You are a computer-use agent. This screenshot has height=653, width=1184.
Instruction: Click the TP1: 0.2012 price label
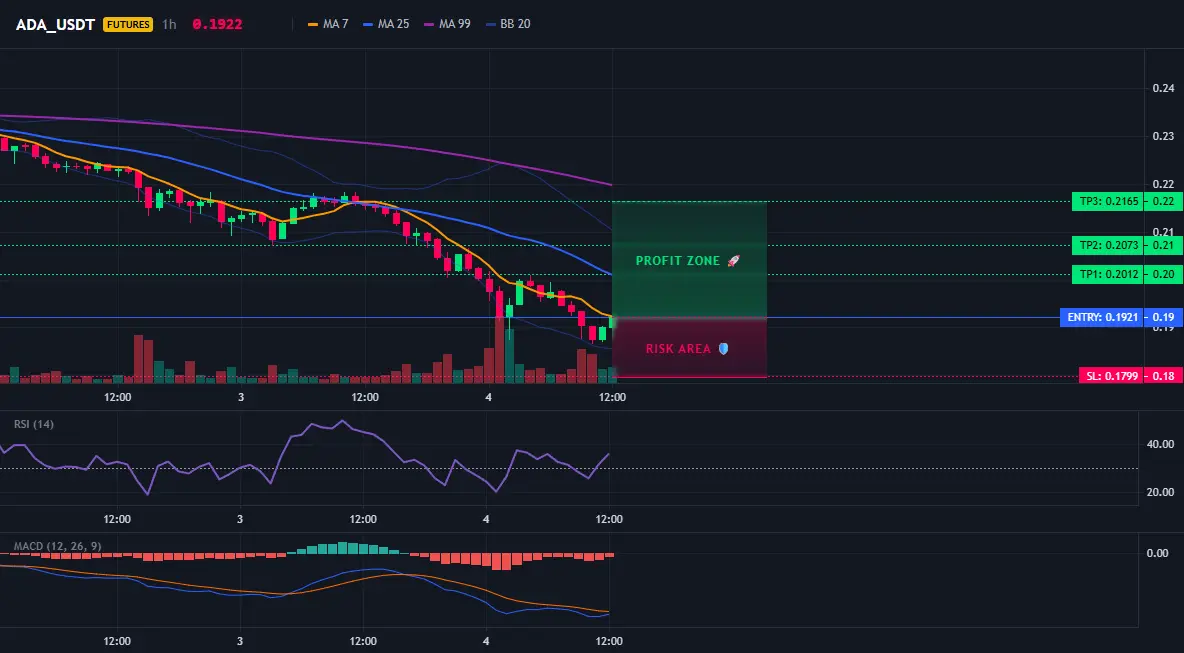1108,275
